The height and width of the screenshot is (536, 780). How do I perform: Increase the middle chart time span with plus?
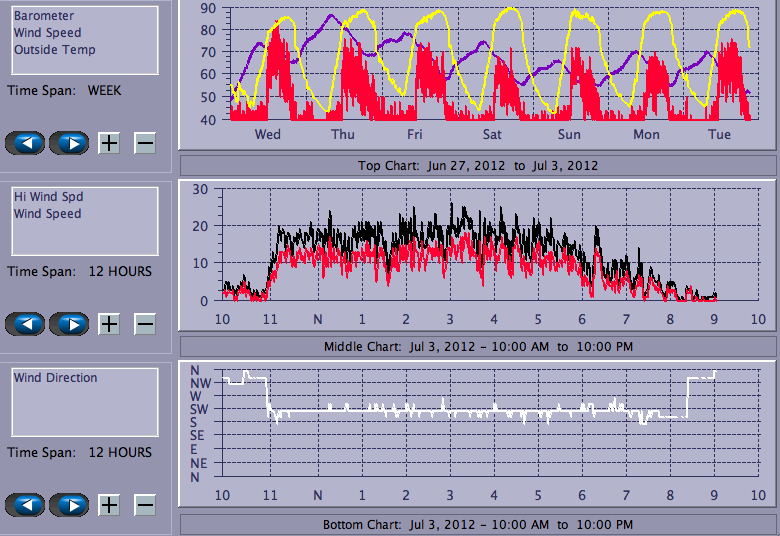[109, 324]
